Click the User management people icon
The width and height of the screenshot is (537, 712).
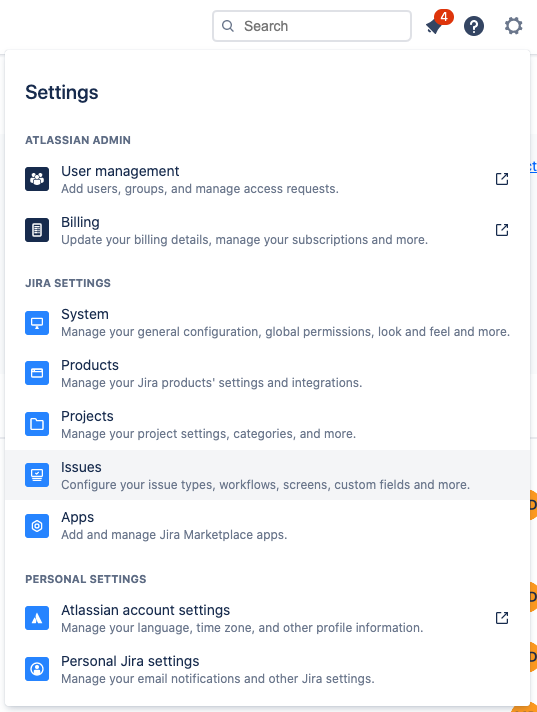37,179
